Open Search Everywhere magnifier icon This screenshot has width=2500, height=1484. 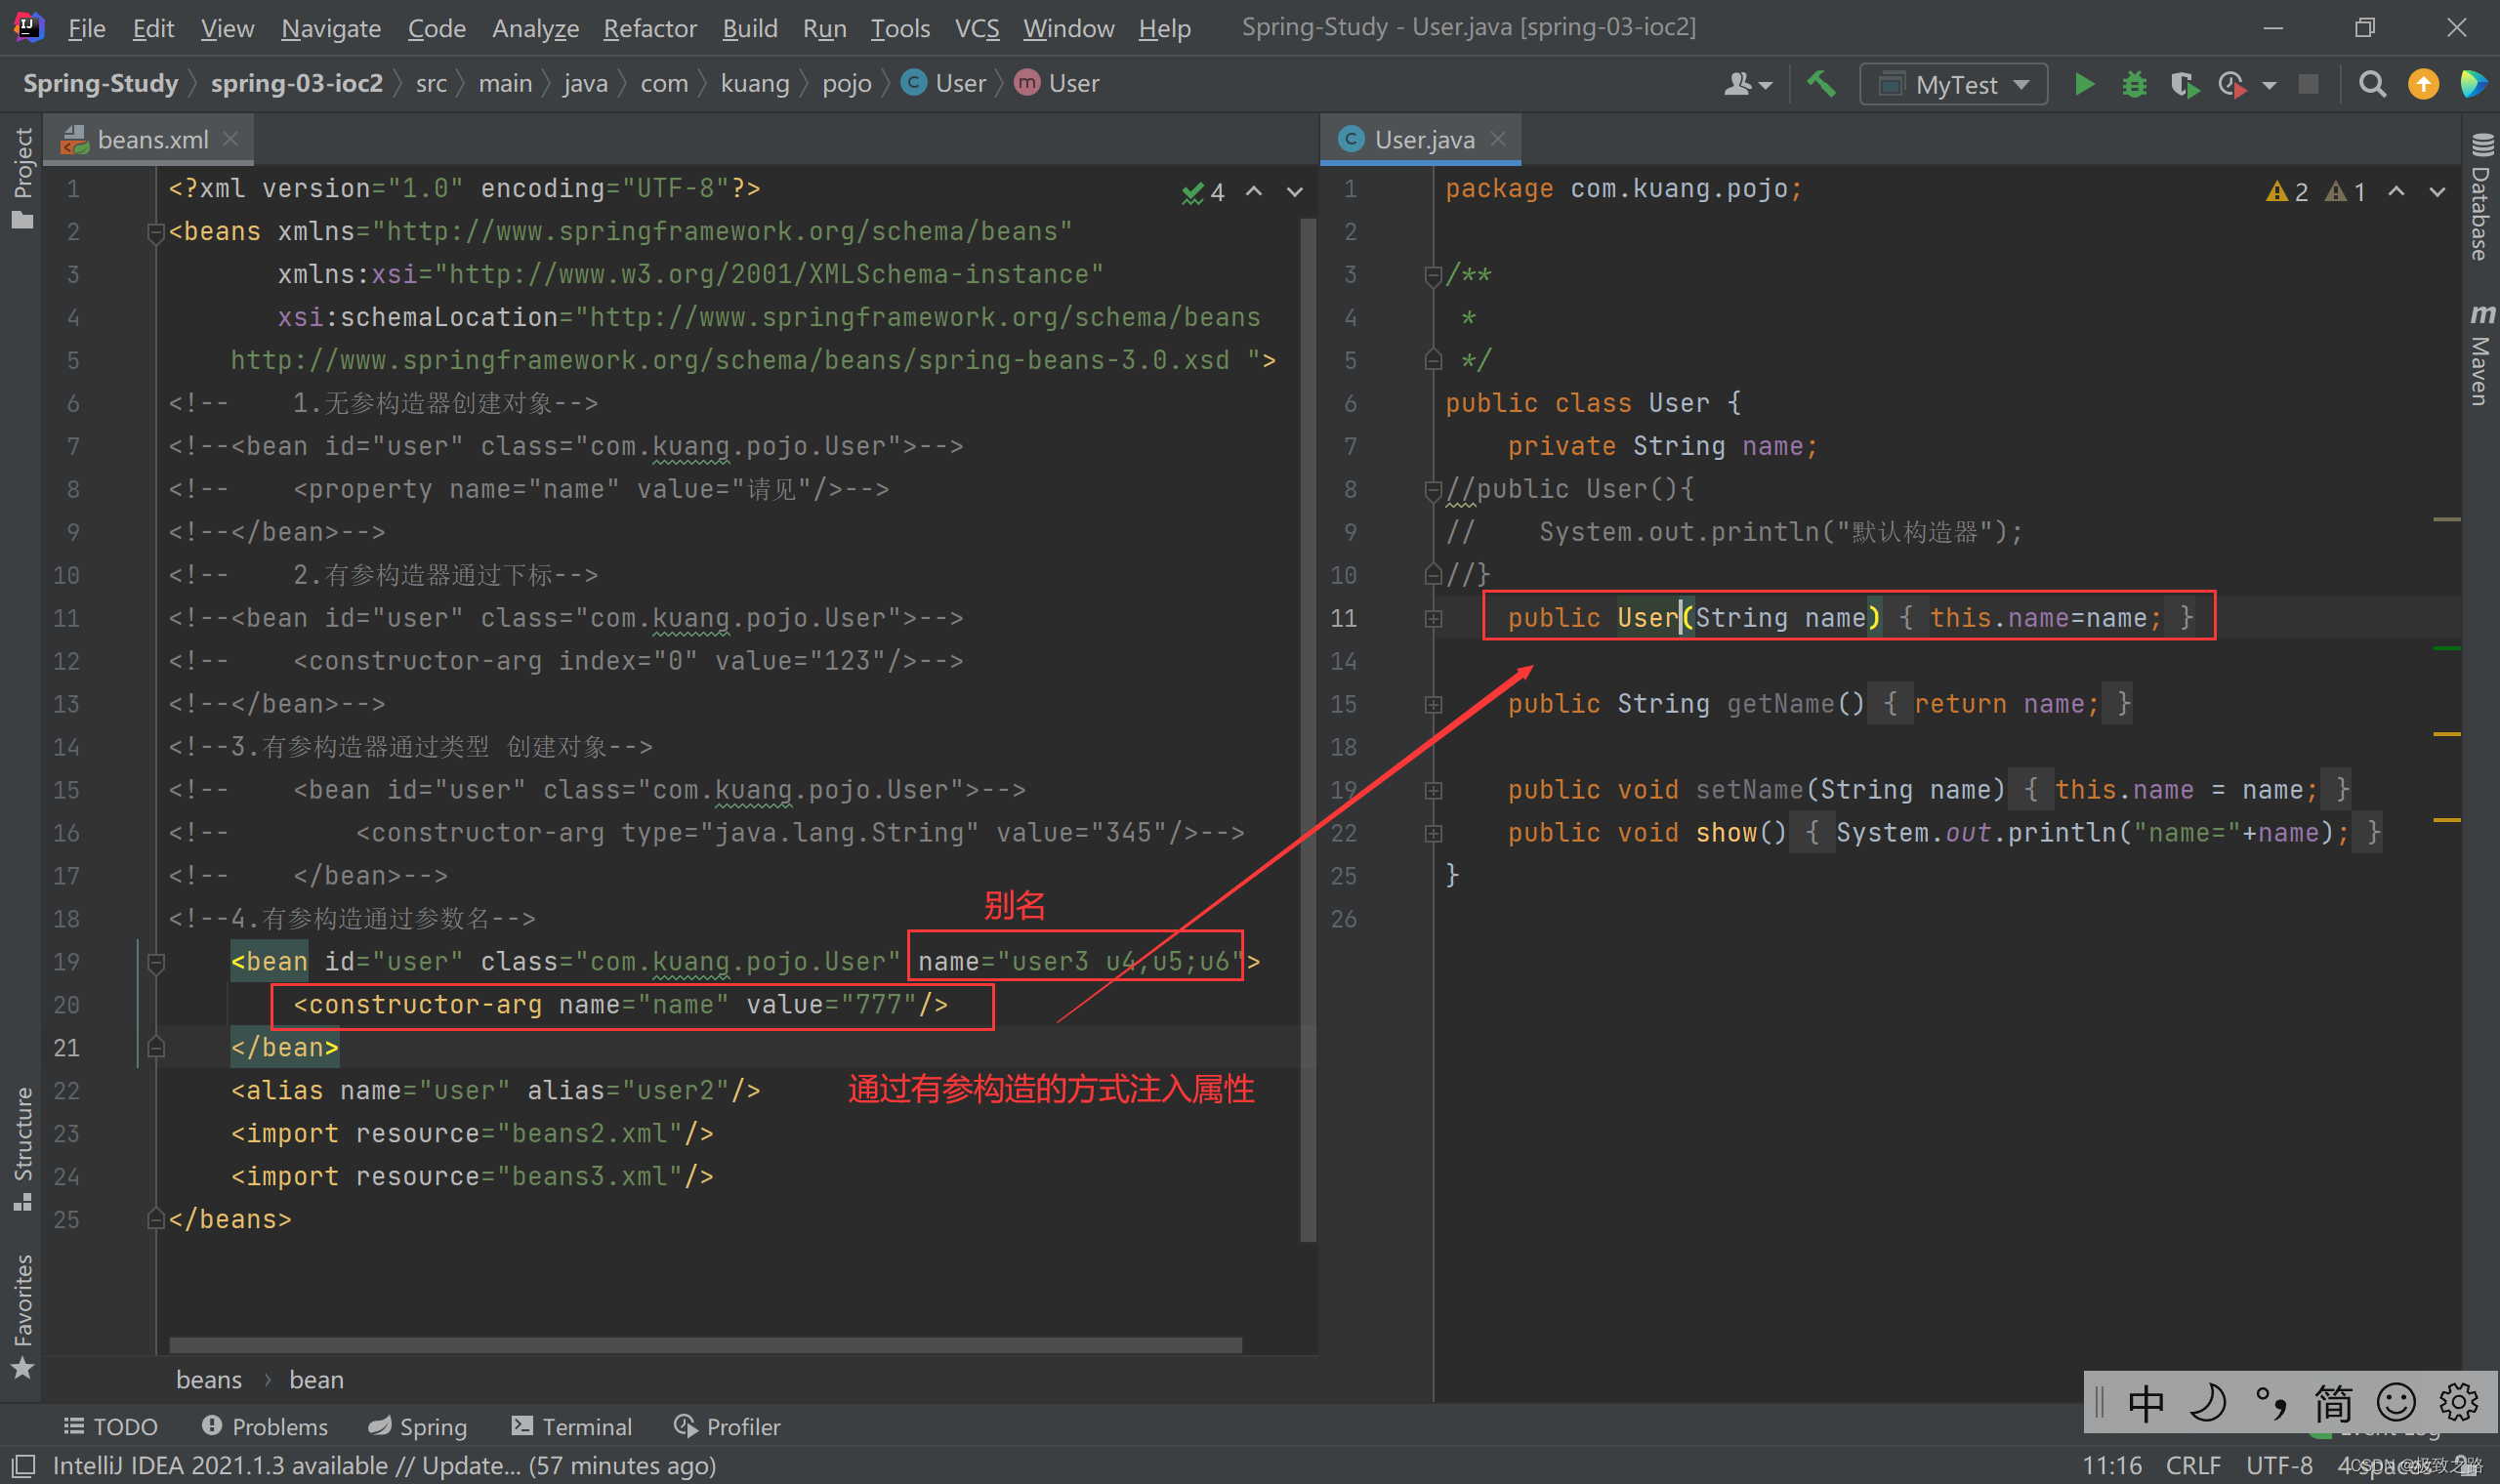tap(2372, 84)
